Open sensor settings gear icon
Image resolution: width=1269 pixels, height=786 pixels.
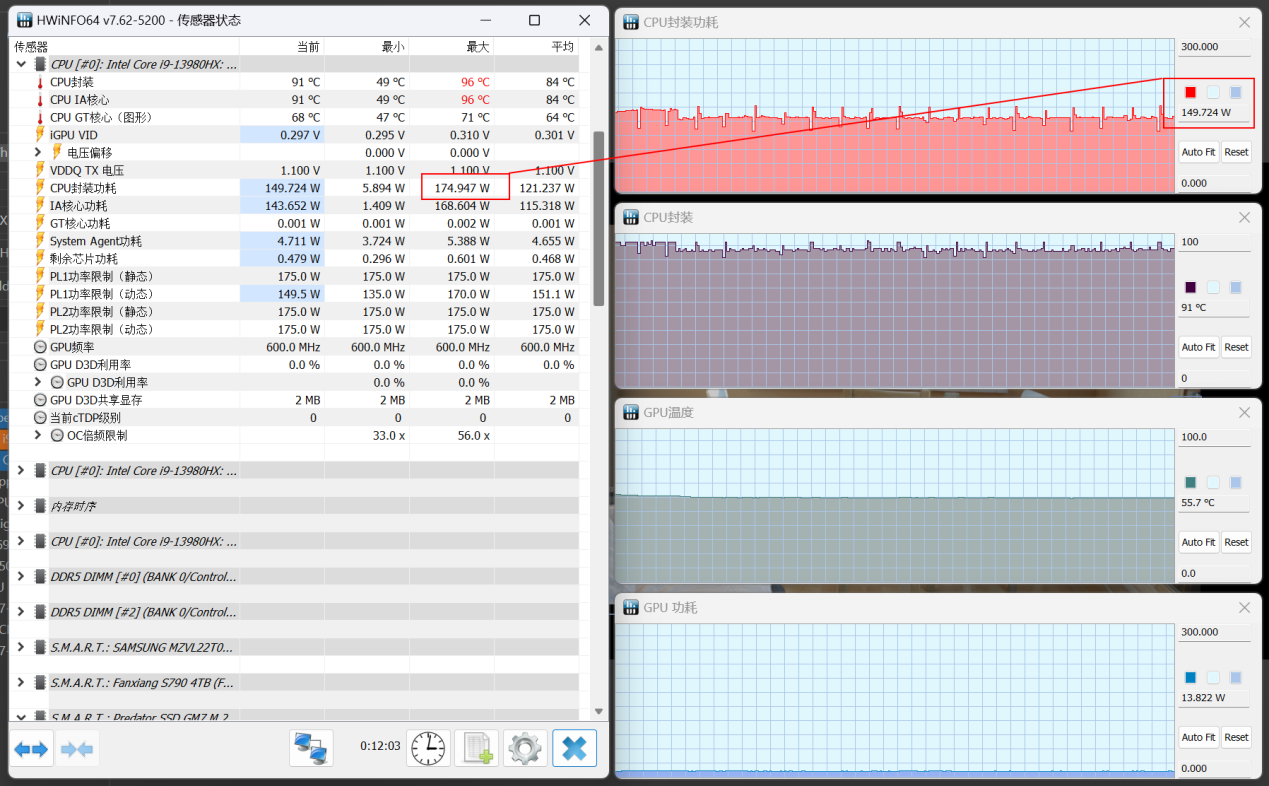[x=525, y=748]
